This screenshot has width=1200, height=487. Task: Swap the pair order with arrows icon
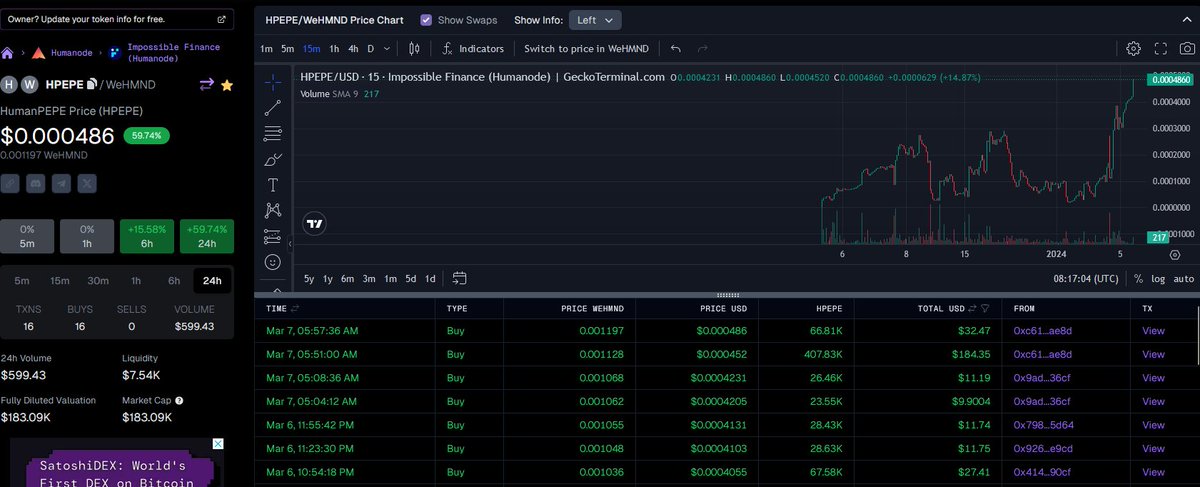point(207,85)
